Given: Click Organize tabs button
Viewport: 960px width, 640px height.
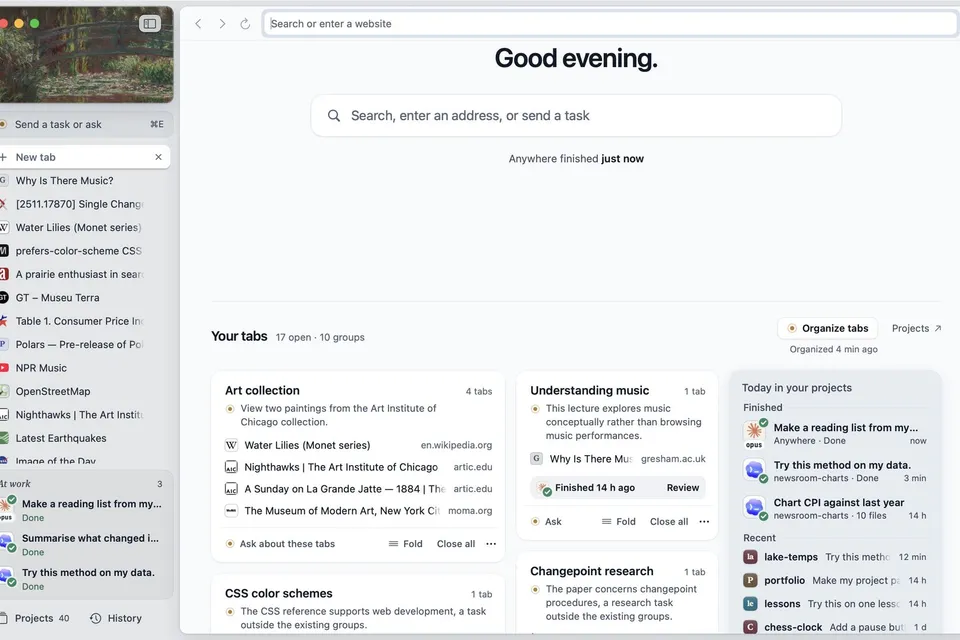Looking at the screenshot, I should click(828, 328).
